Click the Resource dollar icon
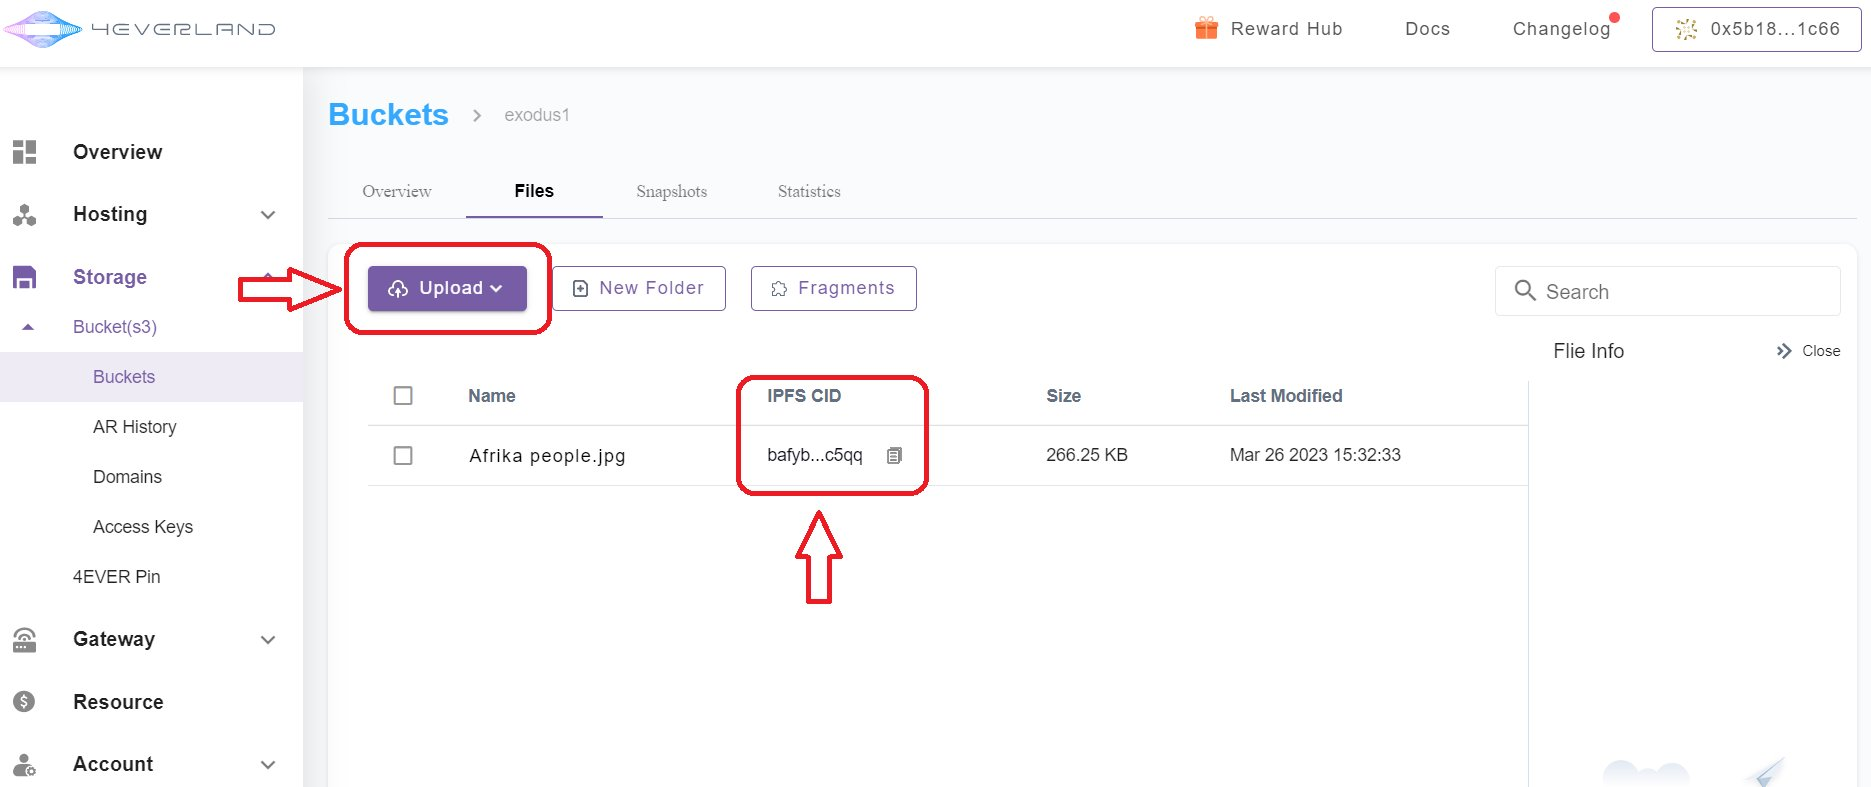 25,702
